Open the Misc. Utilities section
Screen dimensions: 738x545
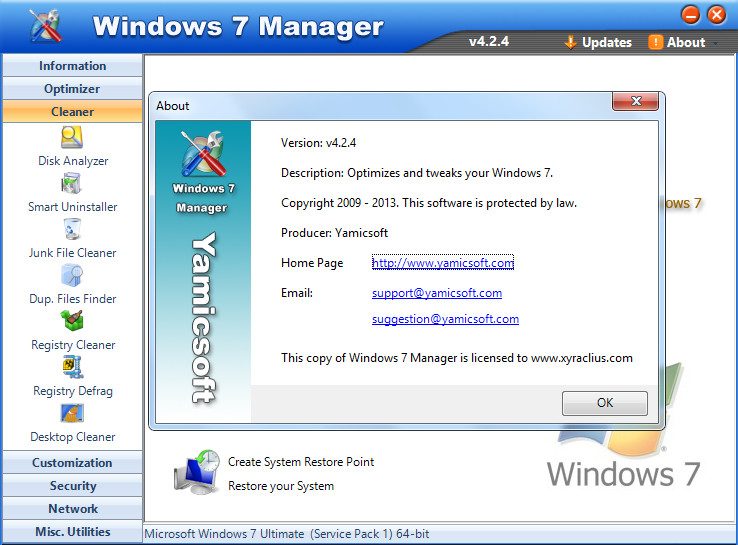coord(72,532)
